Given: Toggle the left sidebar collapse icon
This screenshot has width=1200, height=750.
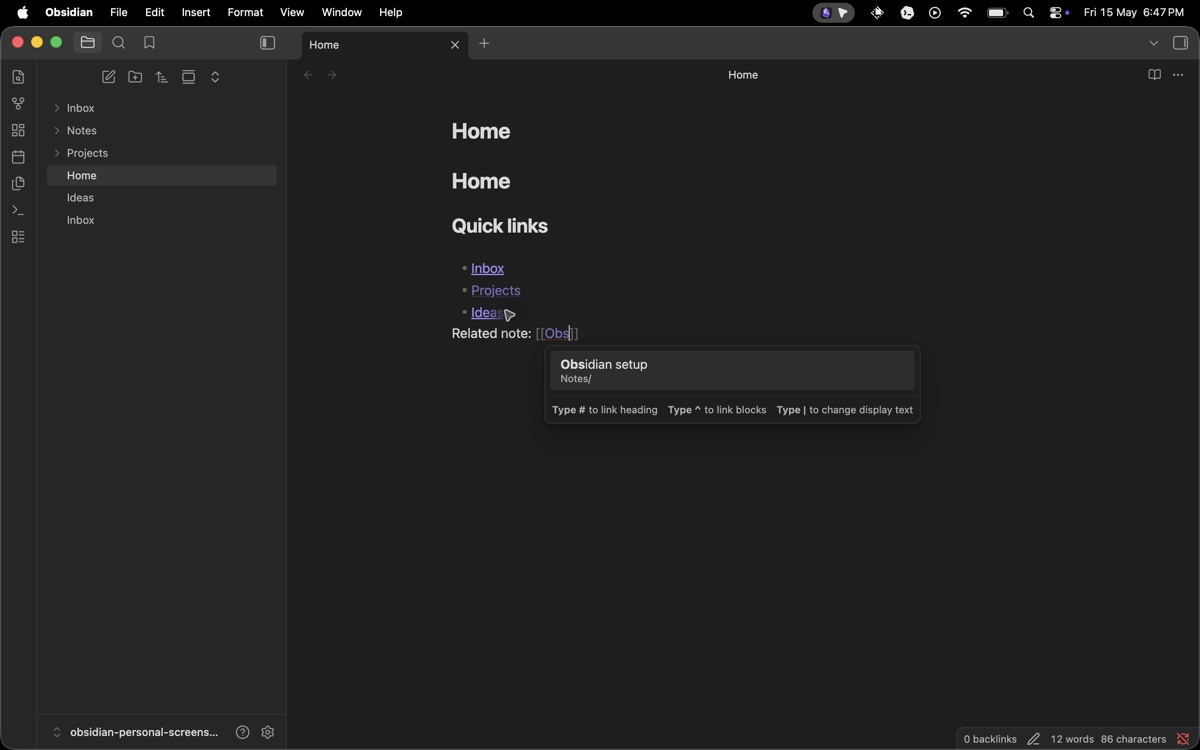Looking at the screenshot, I should (x=267, y=43).
